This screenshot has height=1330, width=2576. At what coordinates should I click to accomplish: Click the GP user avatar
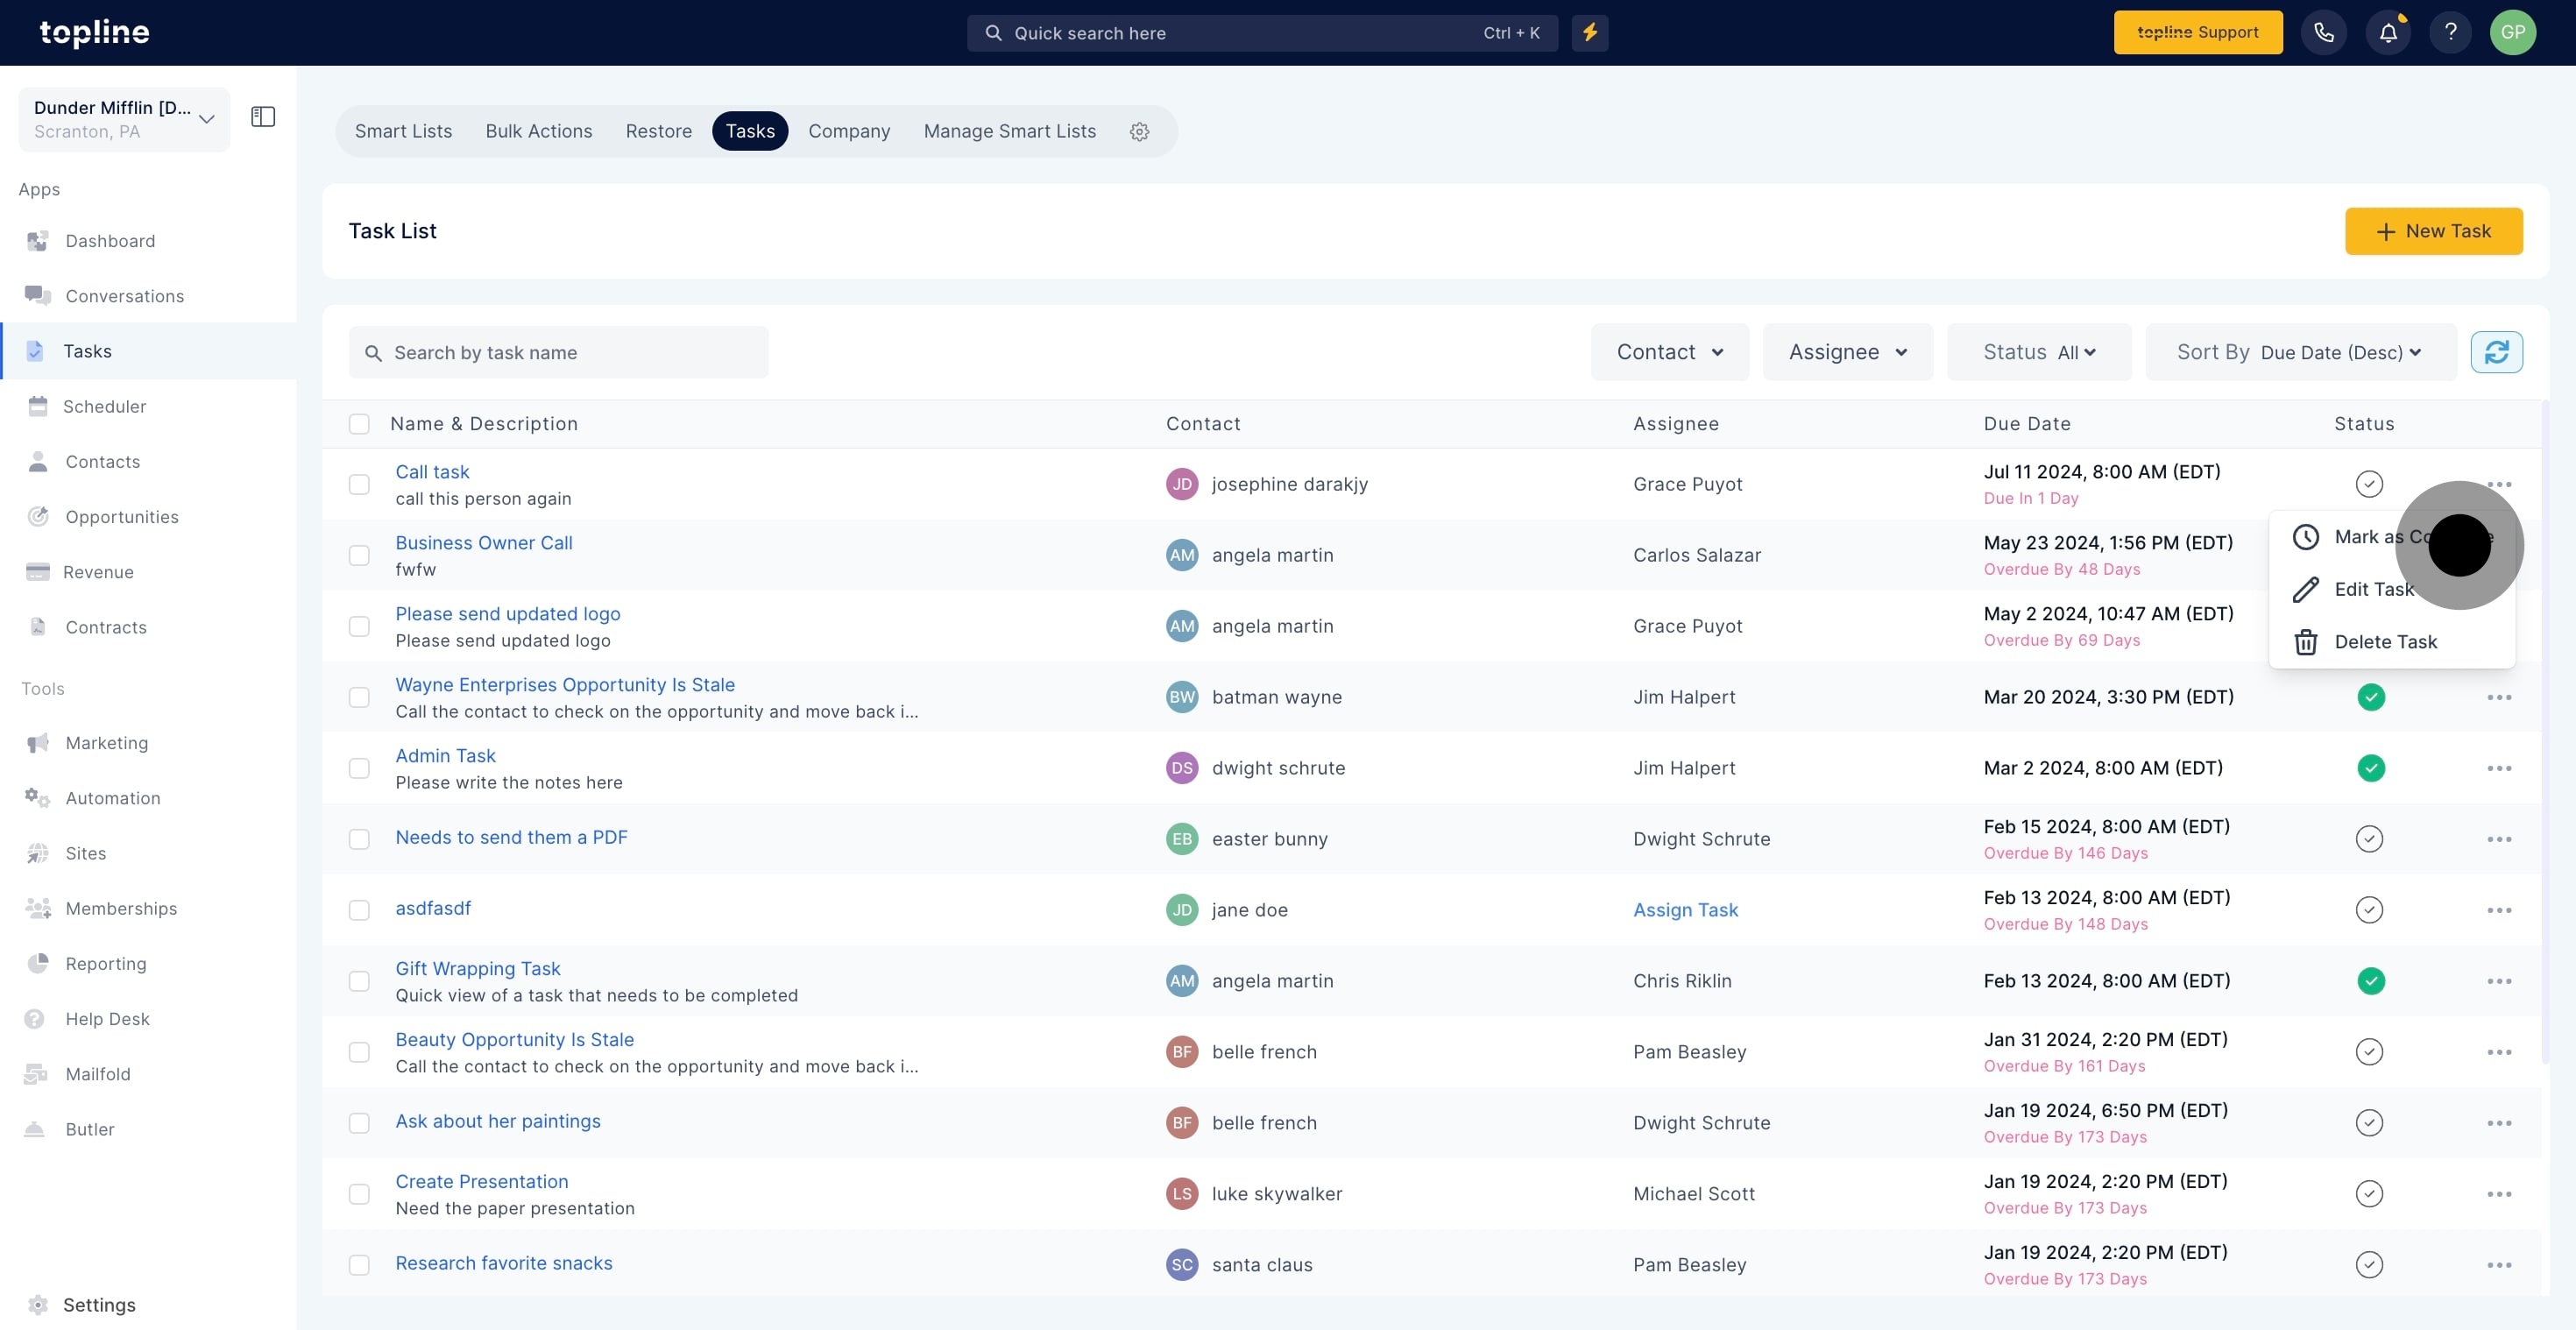click(x=2512, y=33)
